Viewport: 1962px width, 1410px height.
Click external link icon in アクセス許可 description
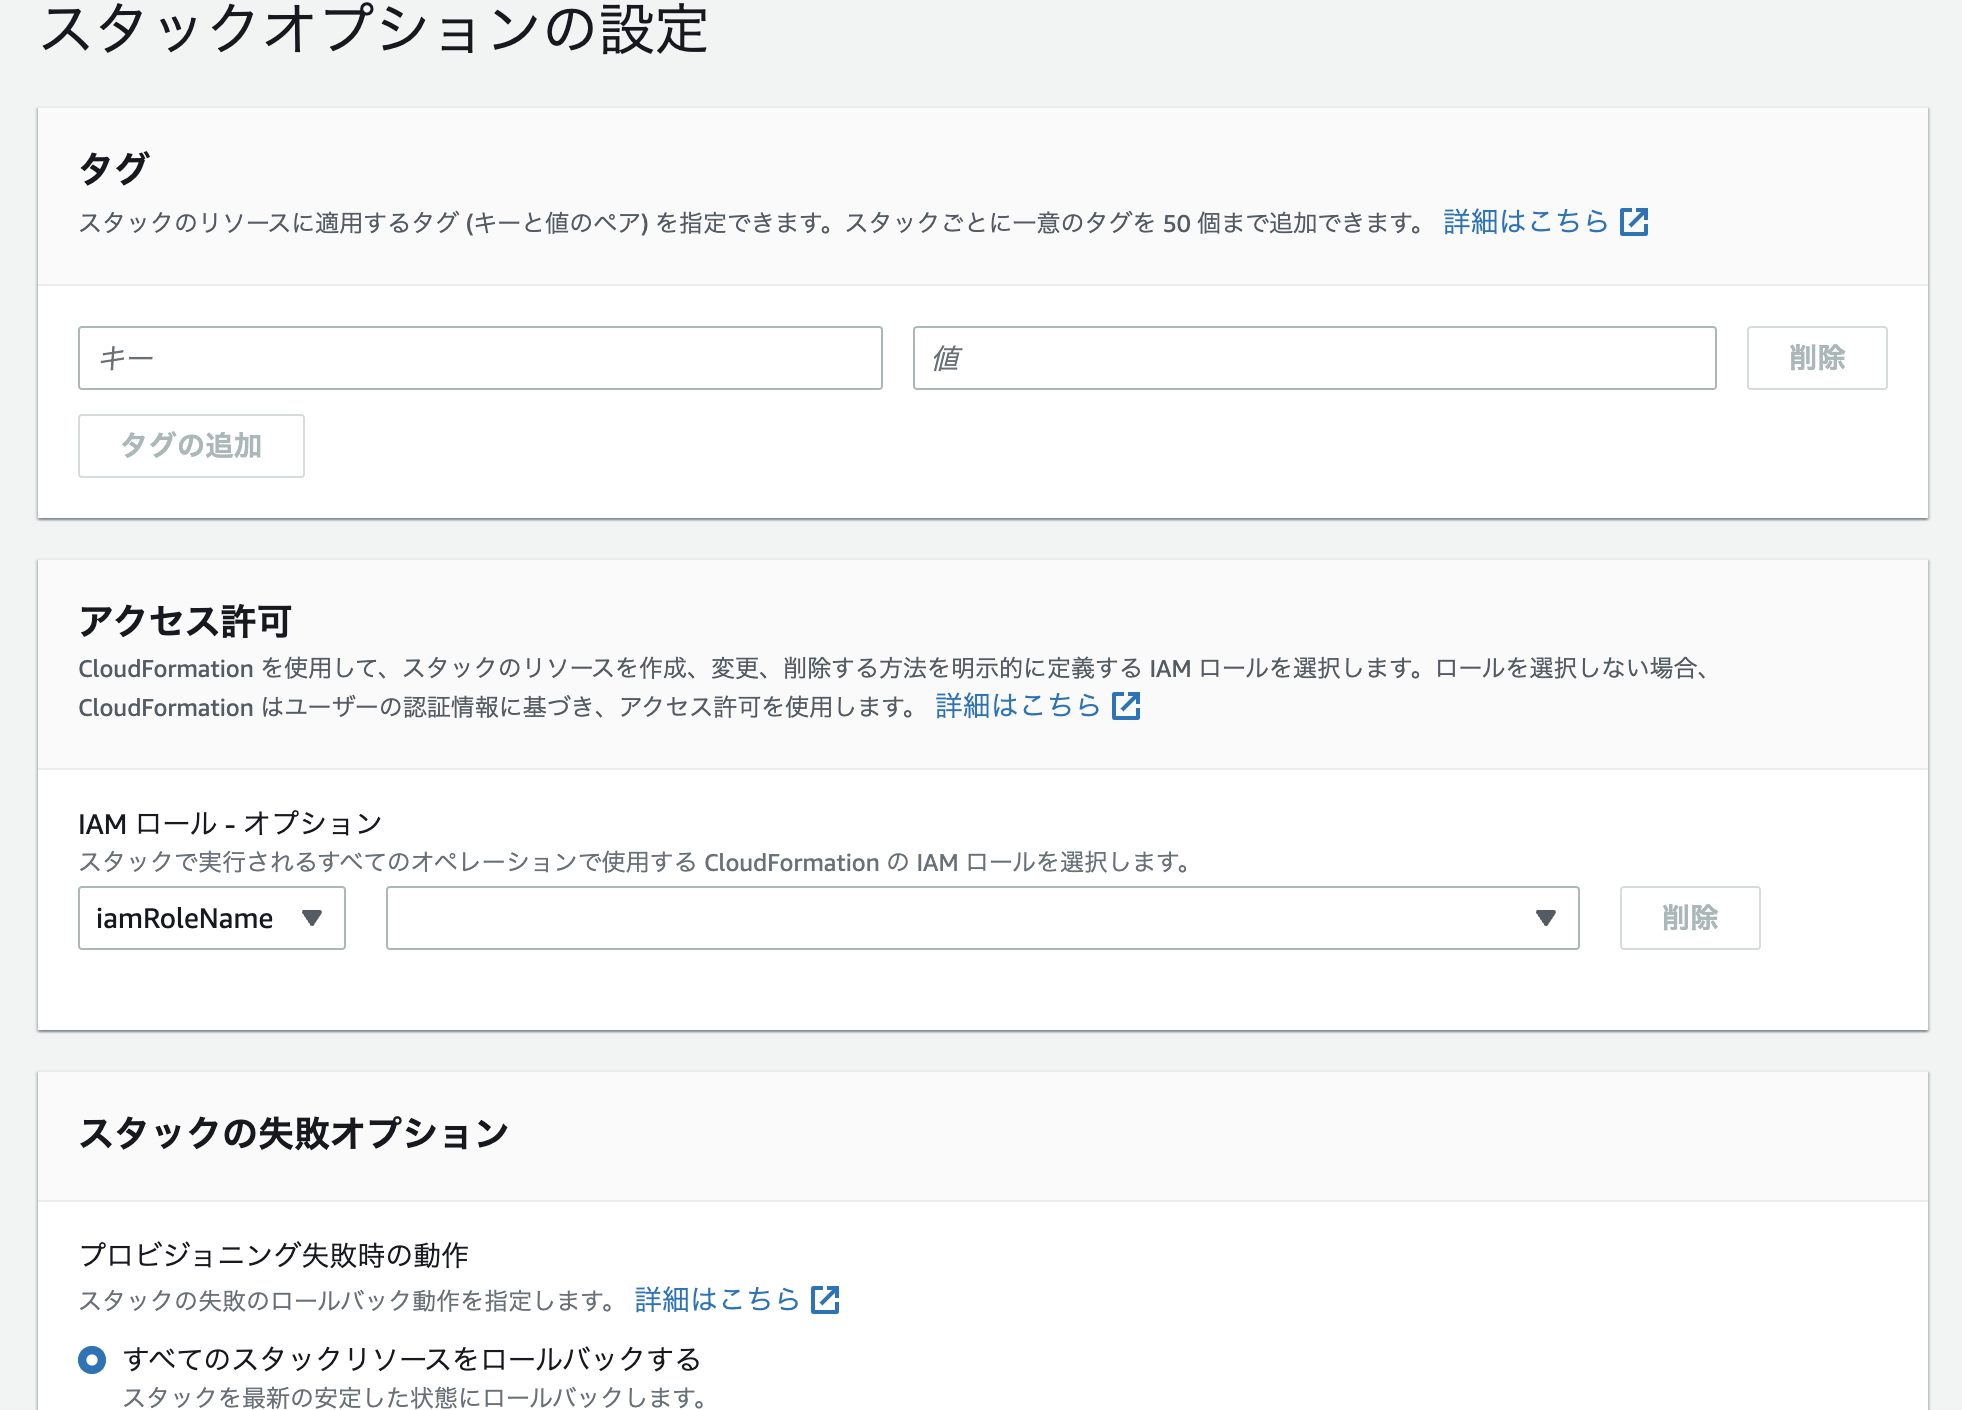1126,706
